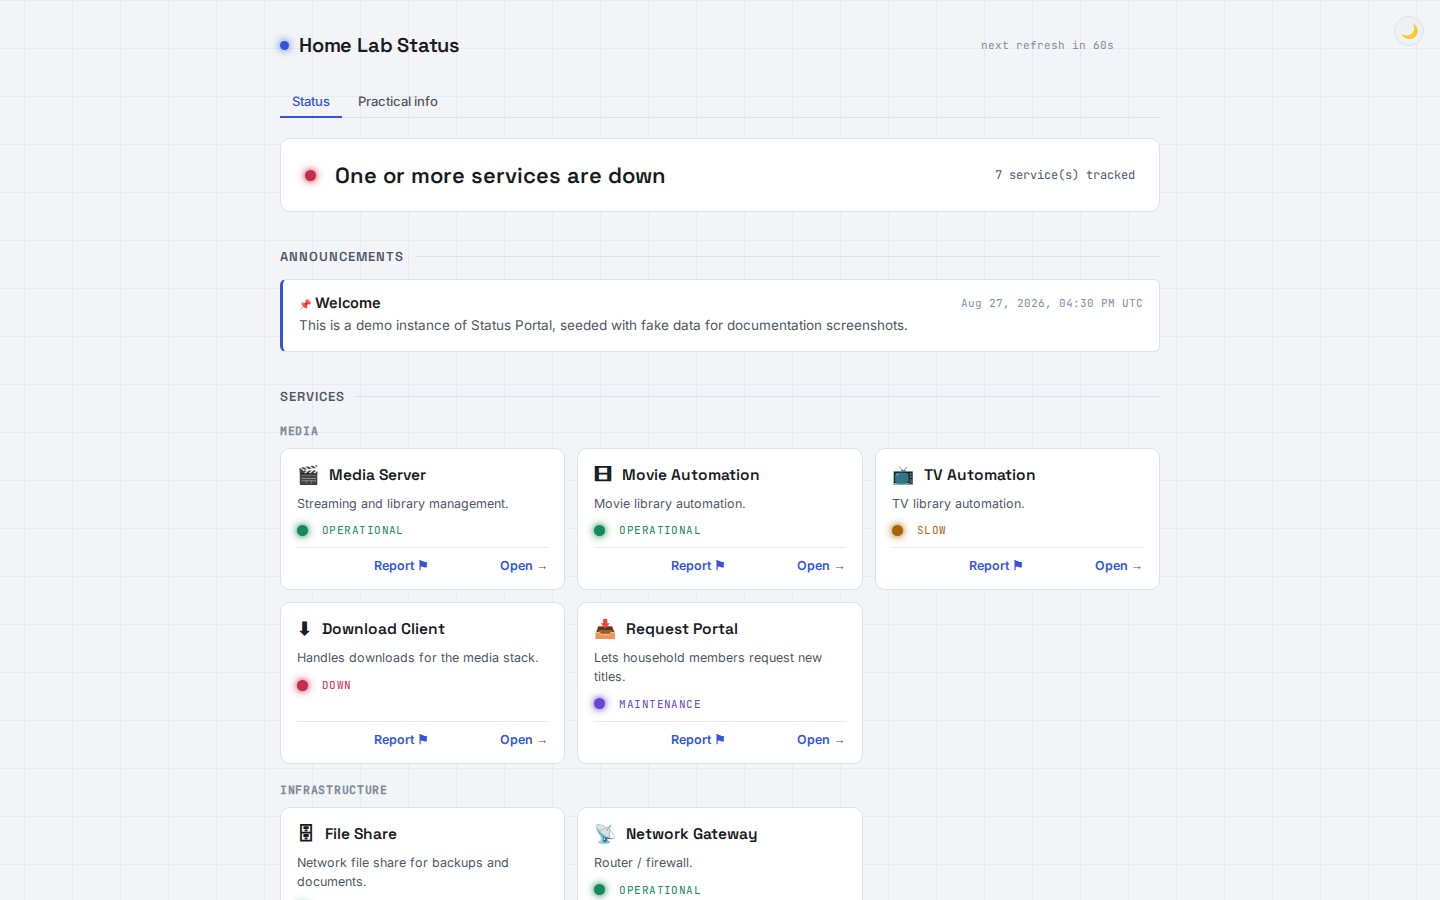This screenshot has width=1440, height=900.
Task: Click Request Portal's purple maintenance indicator
Action: [600, 704]
